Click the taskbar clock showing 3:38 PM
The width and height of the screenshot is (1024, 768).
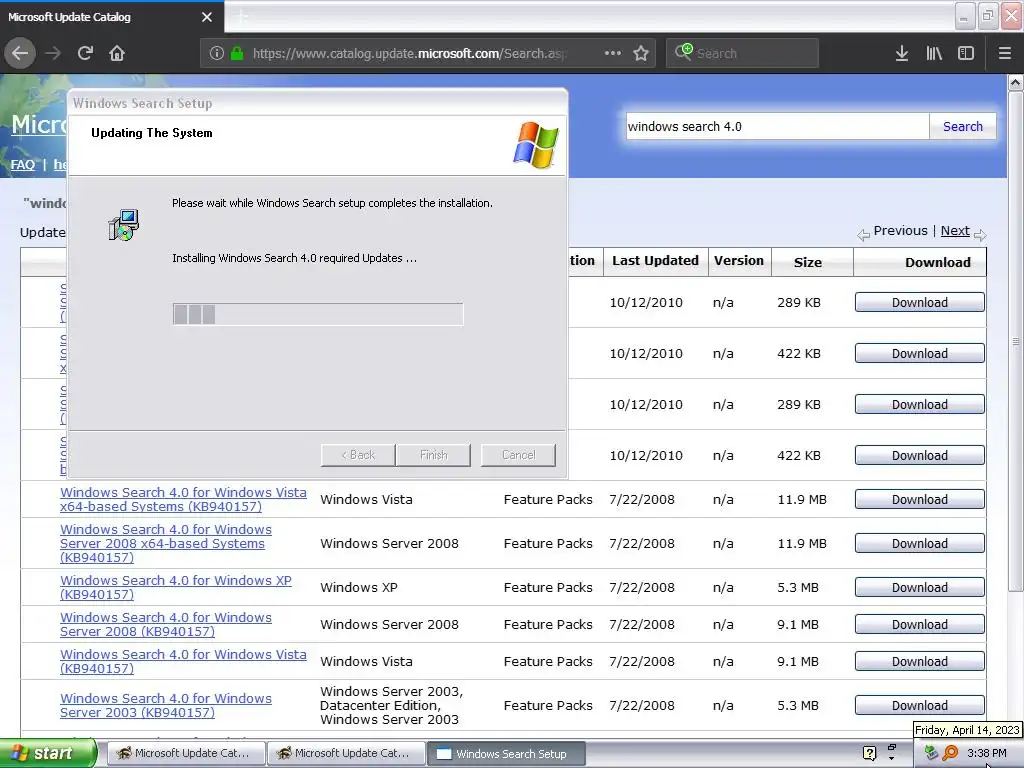(x=987, y=753)
